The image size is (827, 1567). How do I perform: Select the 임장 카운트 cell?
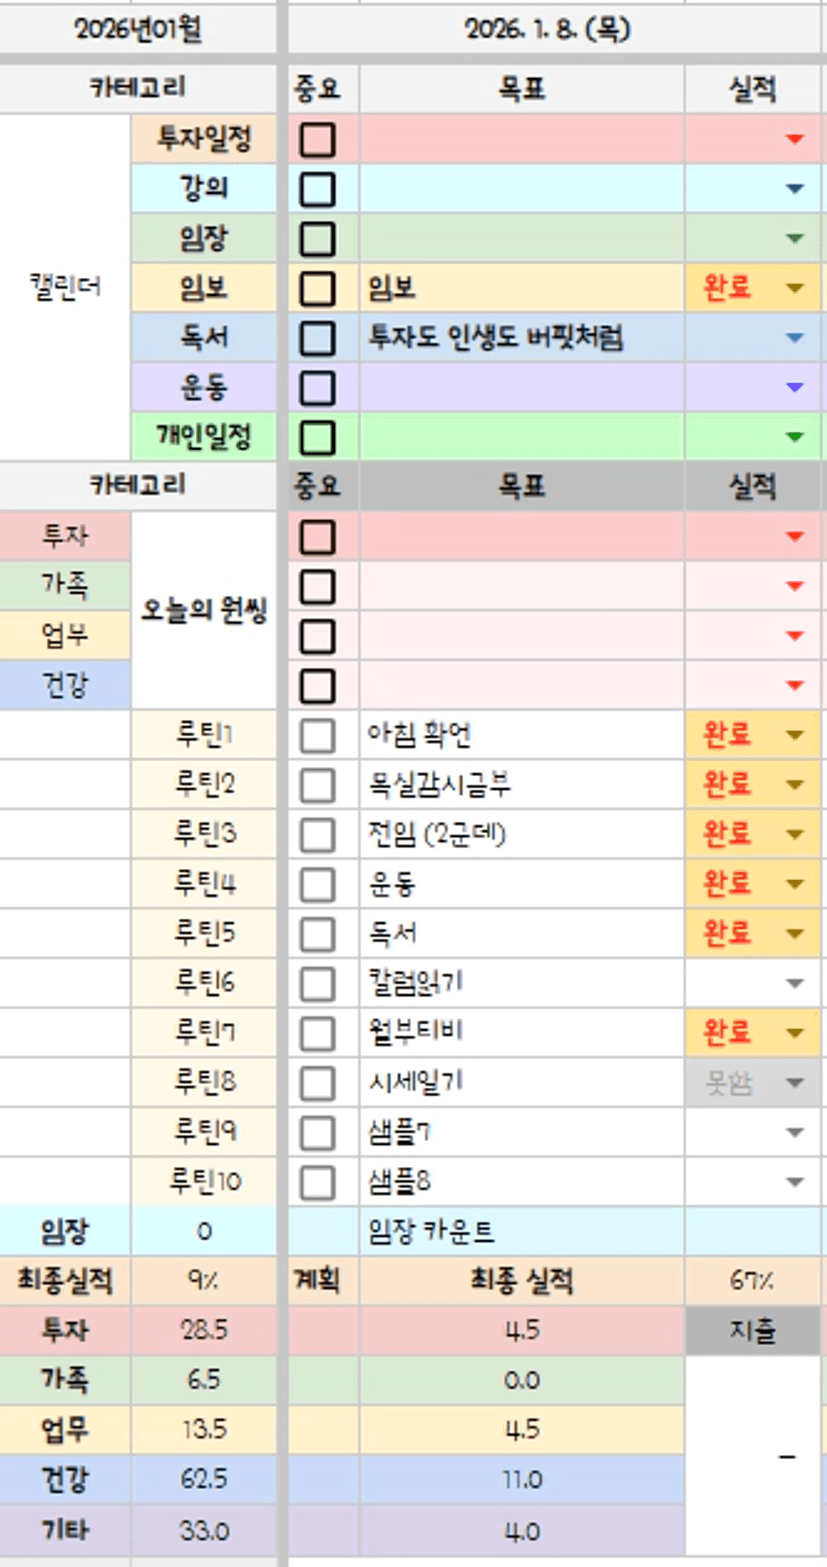[x=431, y=1231]
